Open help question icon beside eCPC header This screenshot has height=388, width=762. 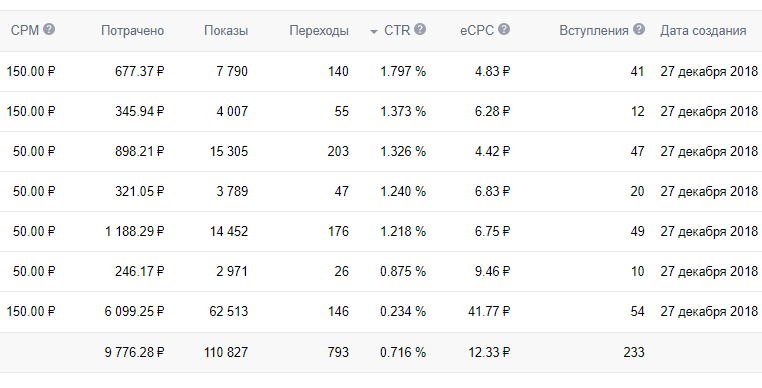[x=504, y=30]
